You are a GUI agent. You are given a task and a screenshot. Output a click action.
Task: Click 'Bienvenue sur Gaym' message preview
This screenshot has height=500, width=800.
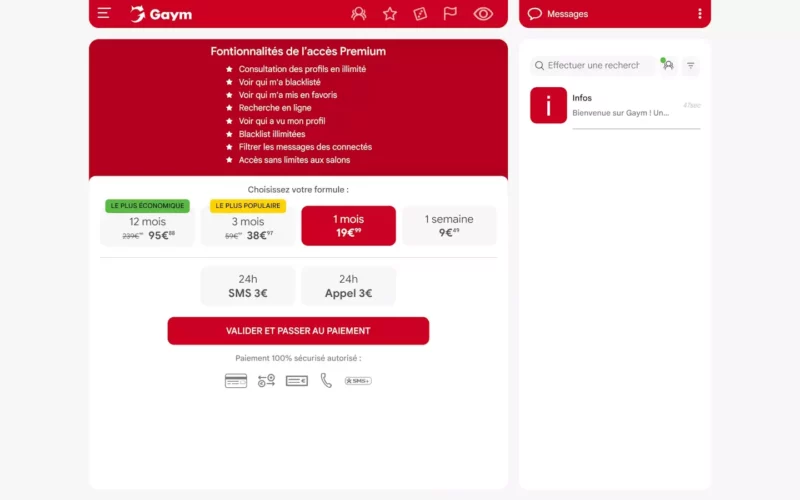click(x=620, y=113)
